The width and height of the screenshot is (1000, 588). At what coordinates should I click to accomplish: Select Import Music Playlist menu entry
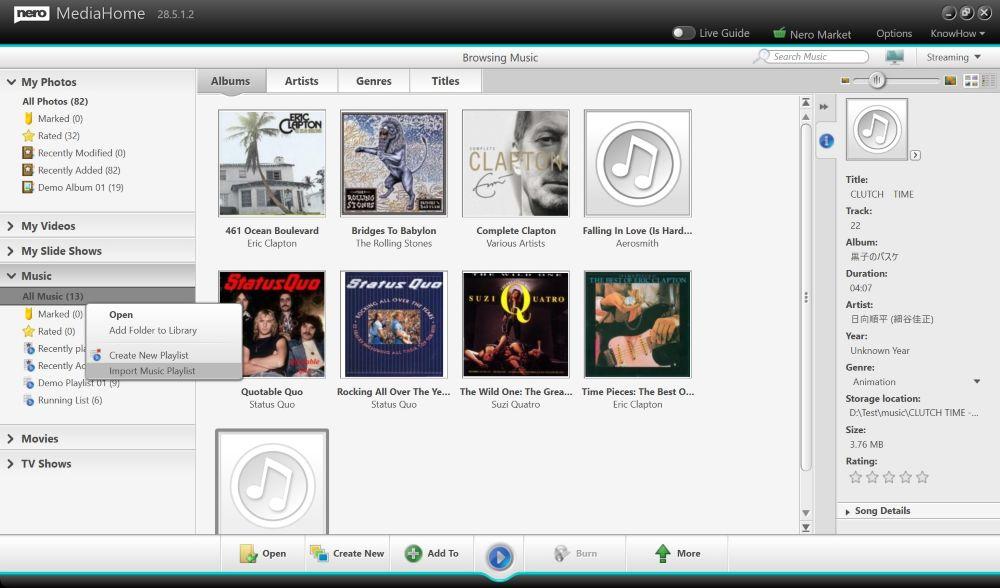tap(163, 371)
